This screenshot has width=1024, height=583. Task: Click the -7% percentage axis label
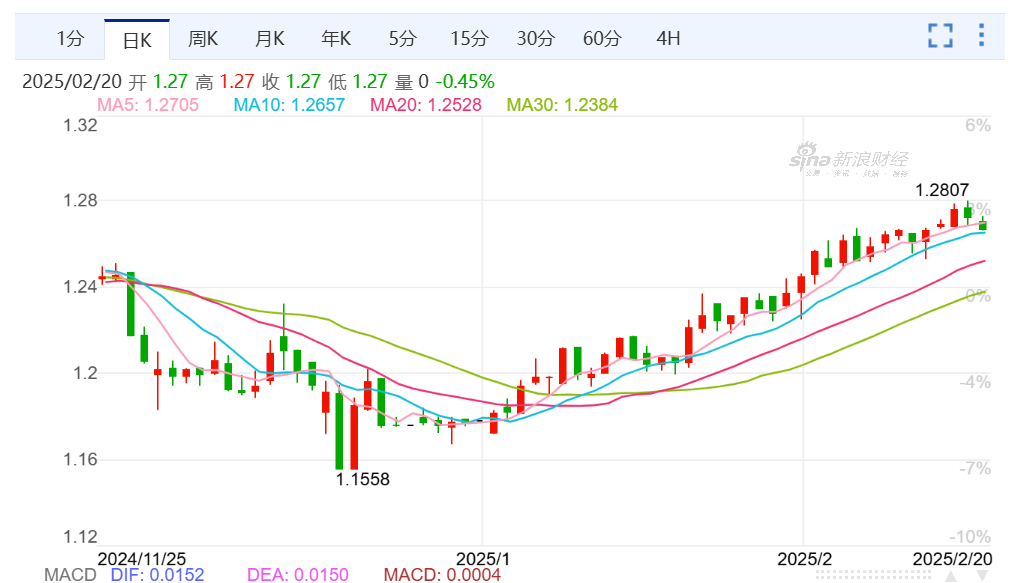click(974, 468)
